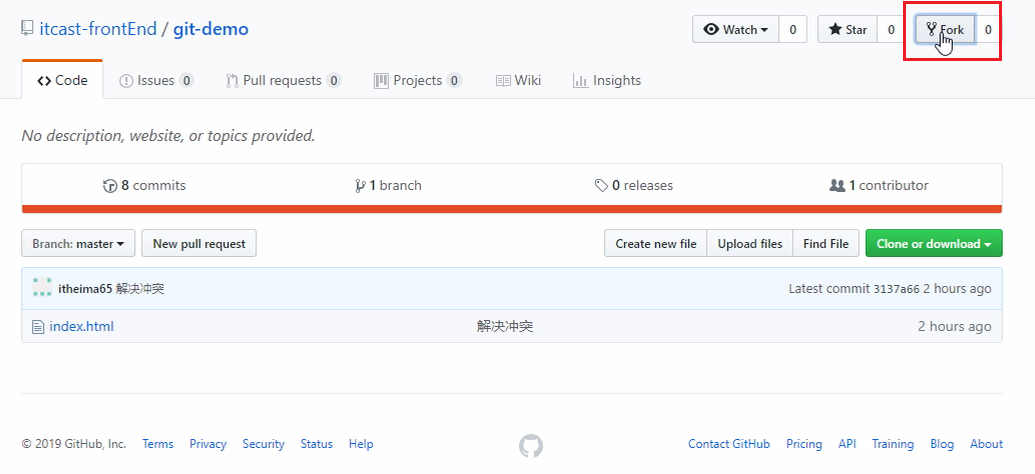Image resolution: width=1035 pixels, height=474 pixels.
Task: Click the GitHub Octocat logo in footer
Action: click(531, 446)
